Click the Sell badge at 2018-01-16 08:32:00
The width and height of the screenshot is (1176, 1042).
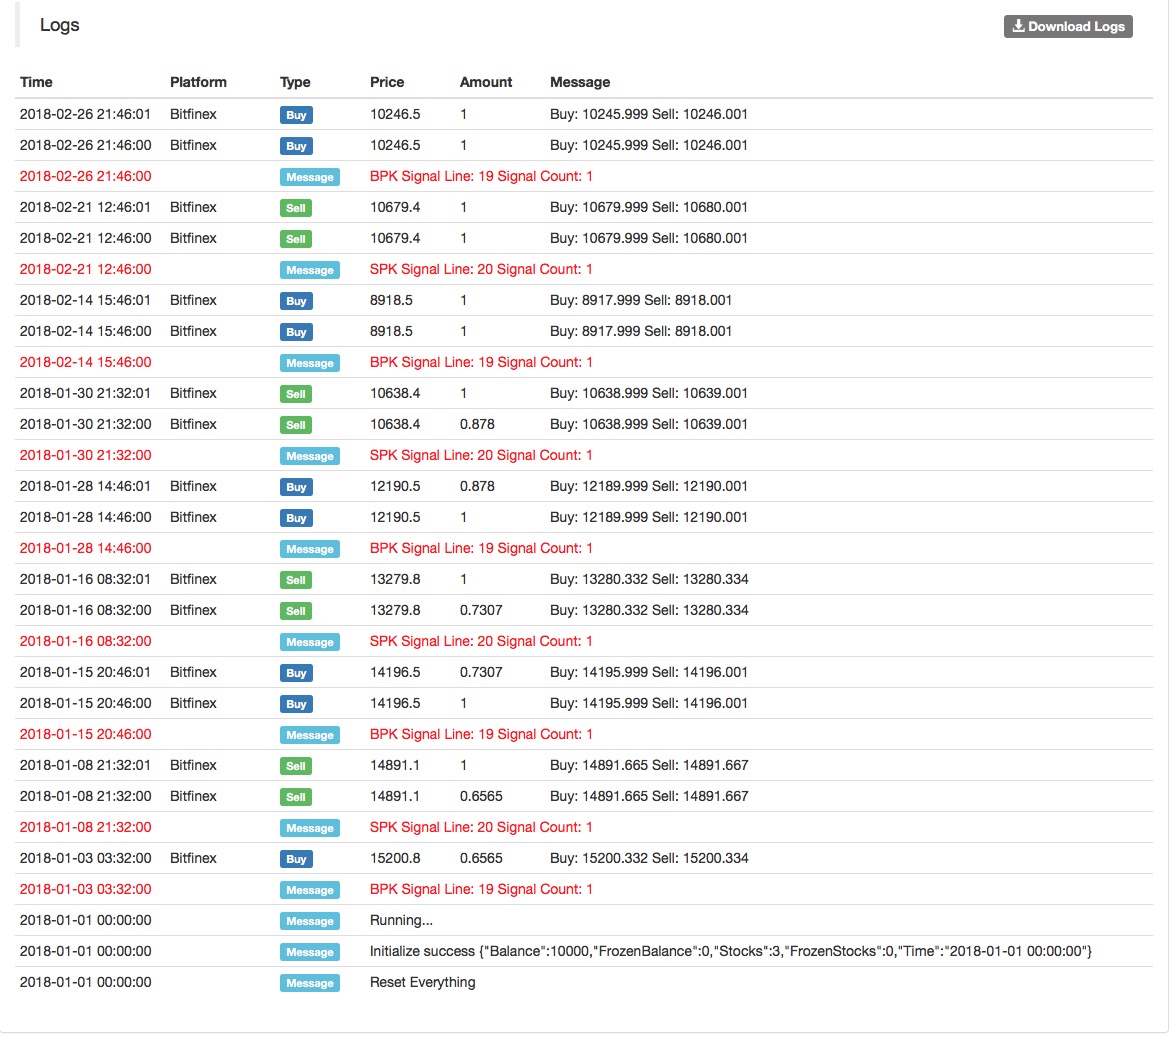[296, 611]
